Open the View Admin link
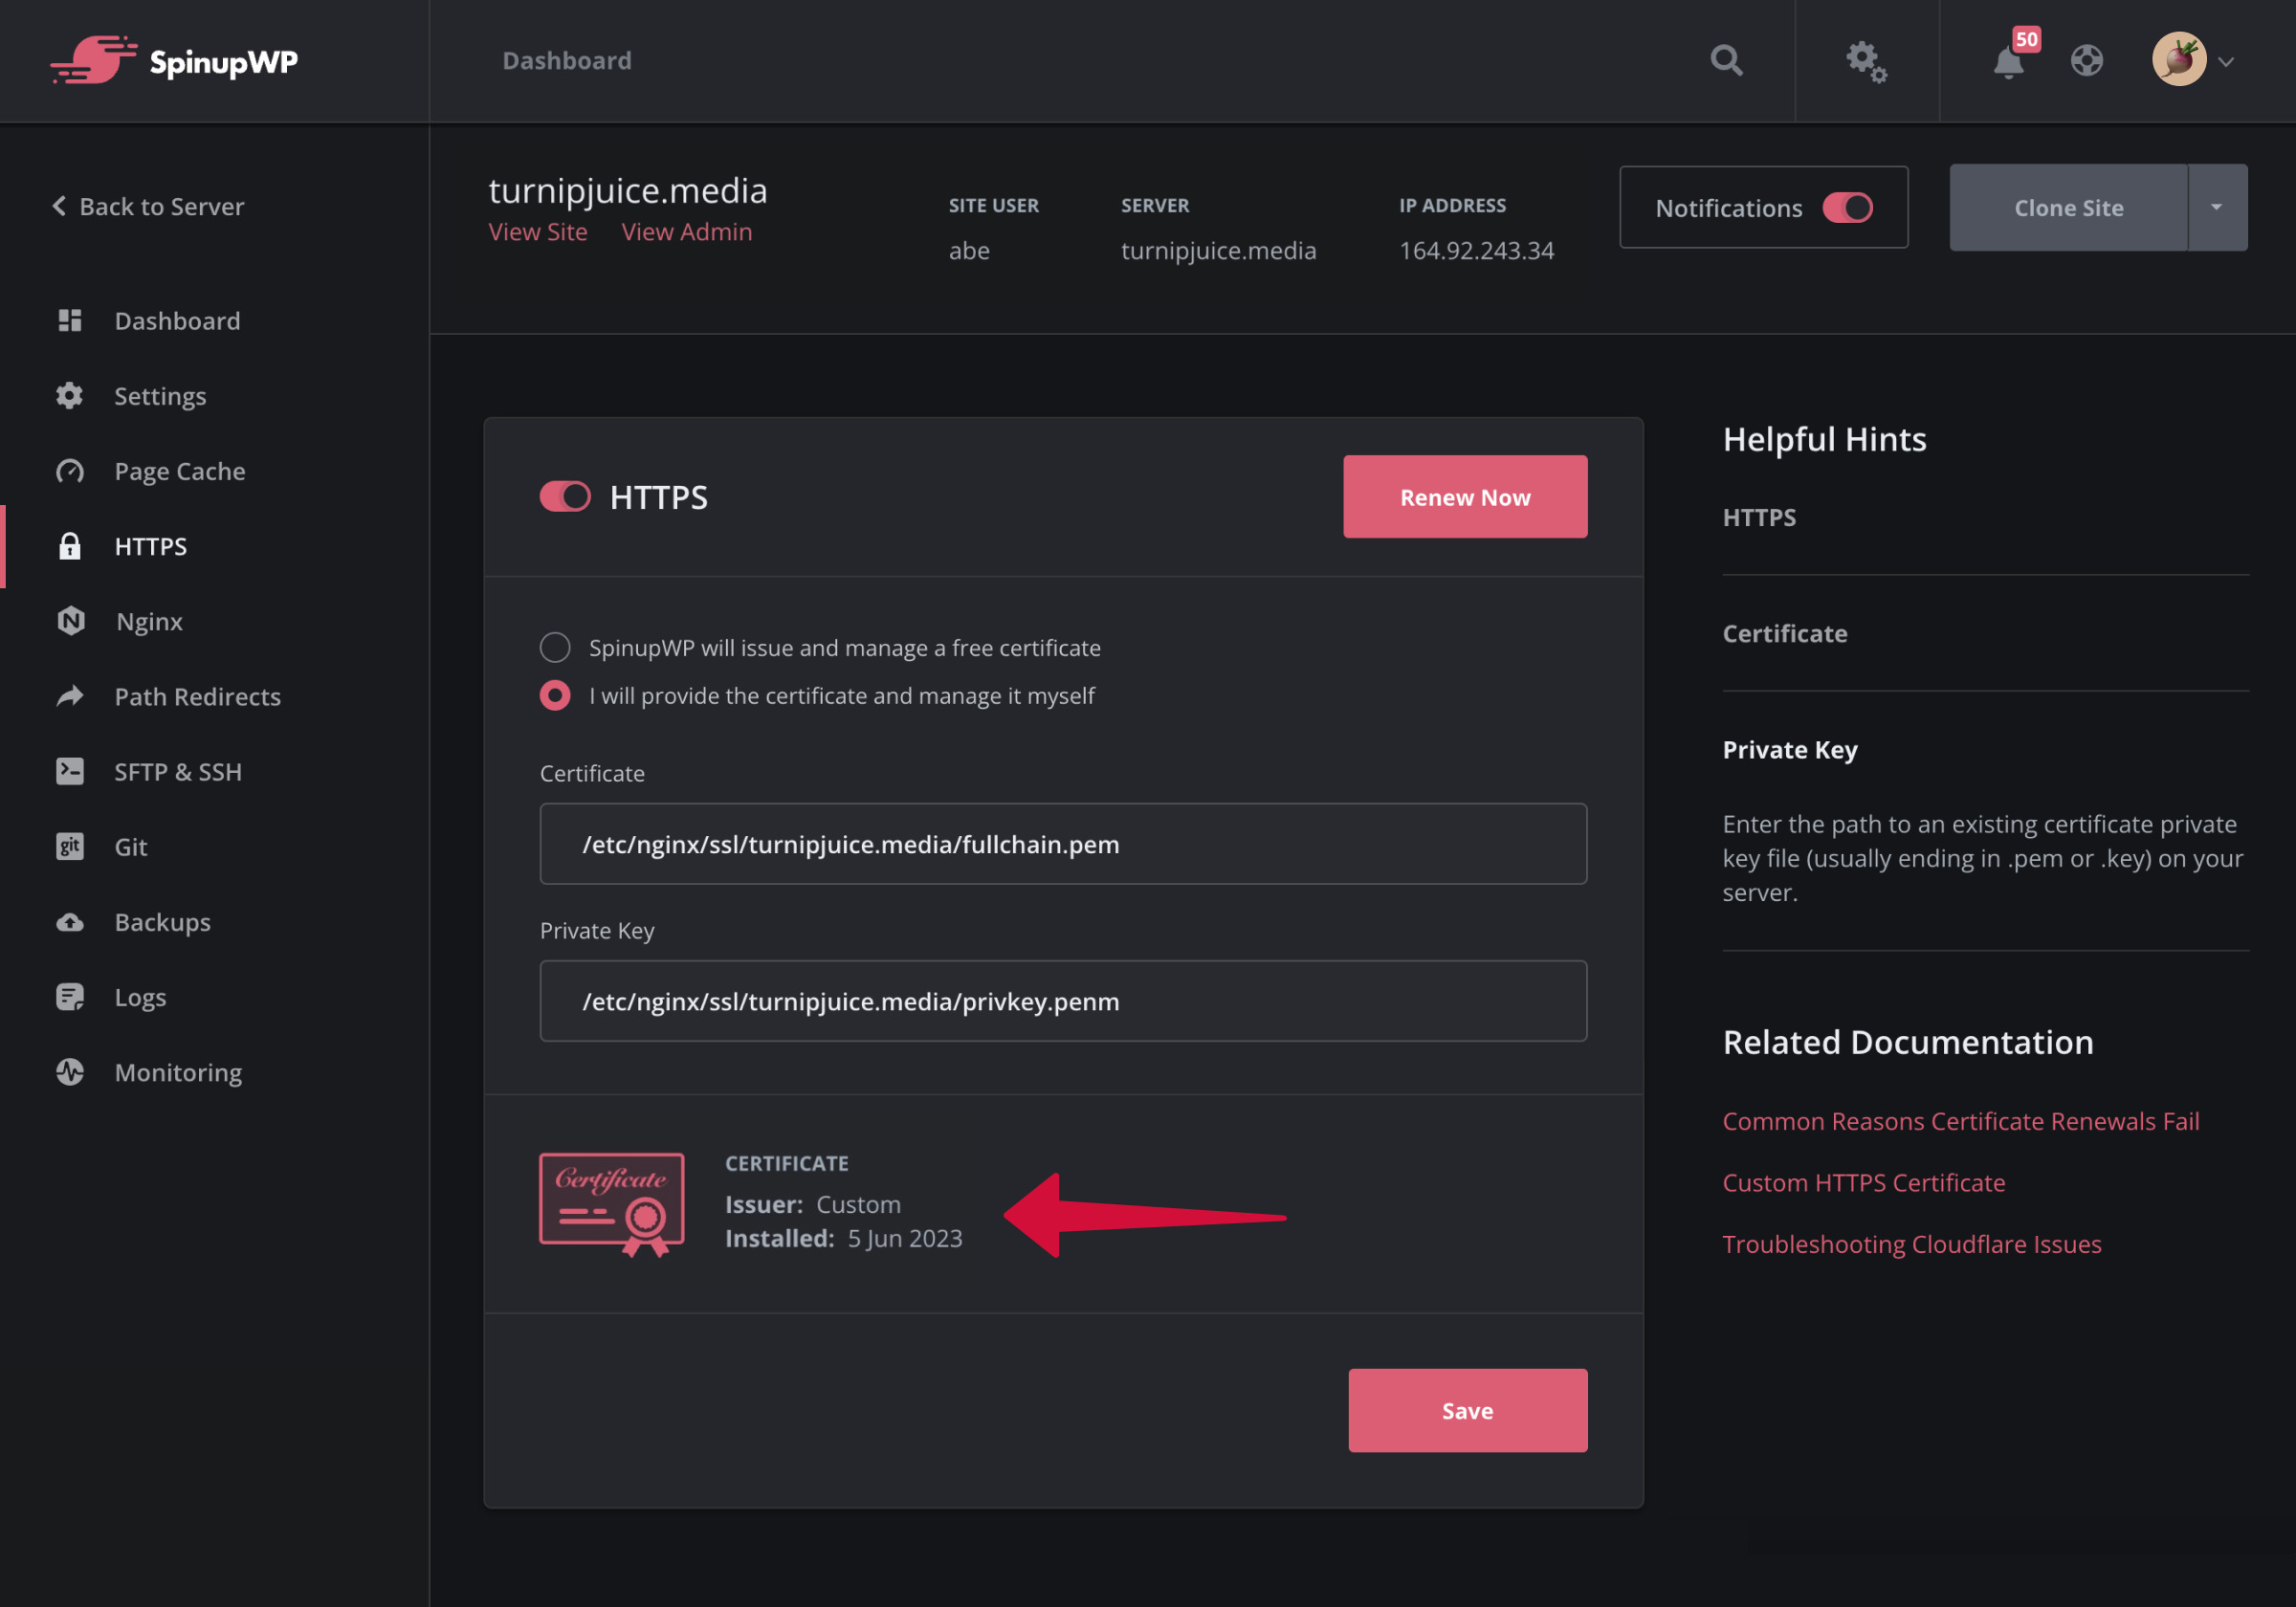This screenshot has width=2296, height=1607. 686,232
